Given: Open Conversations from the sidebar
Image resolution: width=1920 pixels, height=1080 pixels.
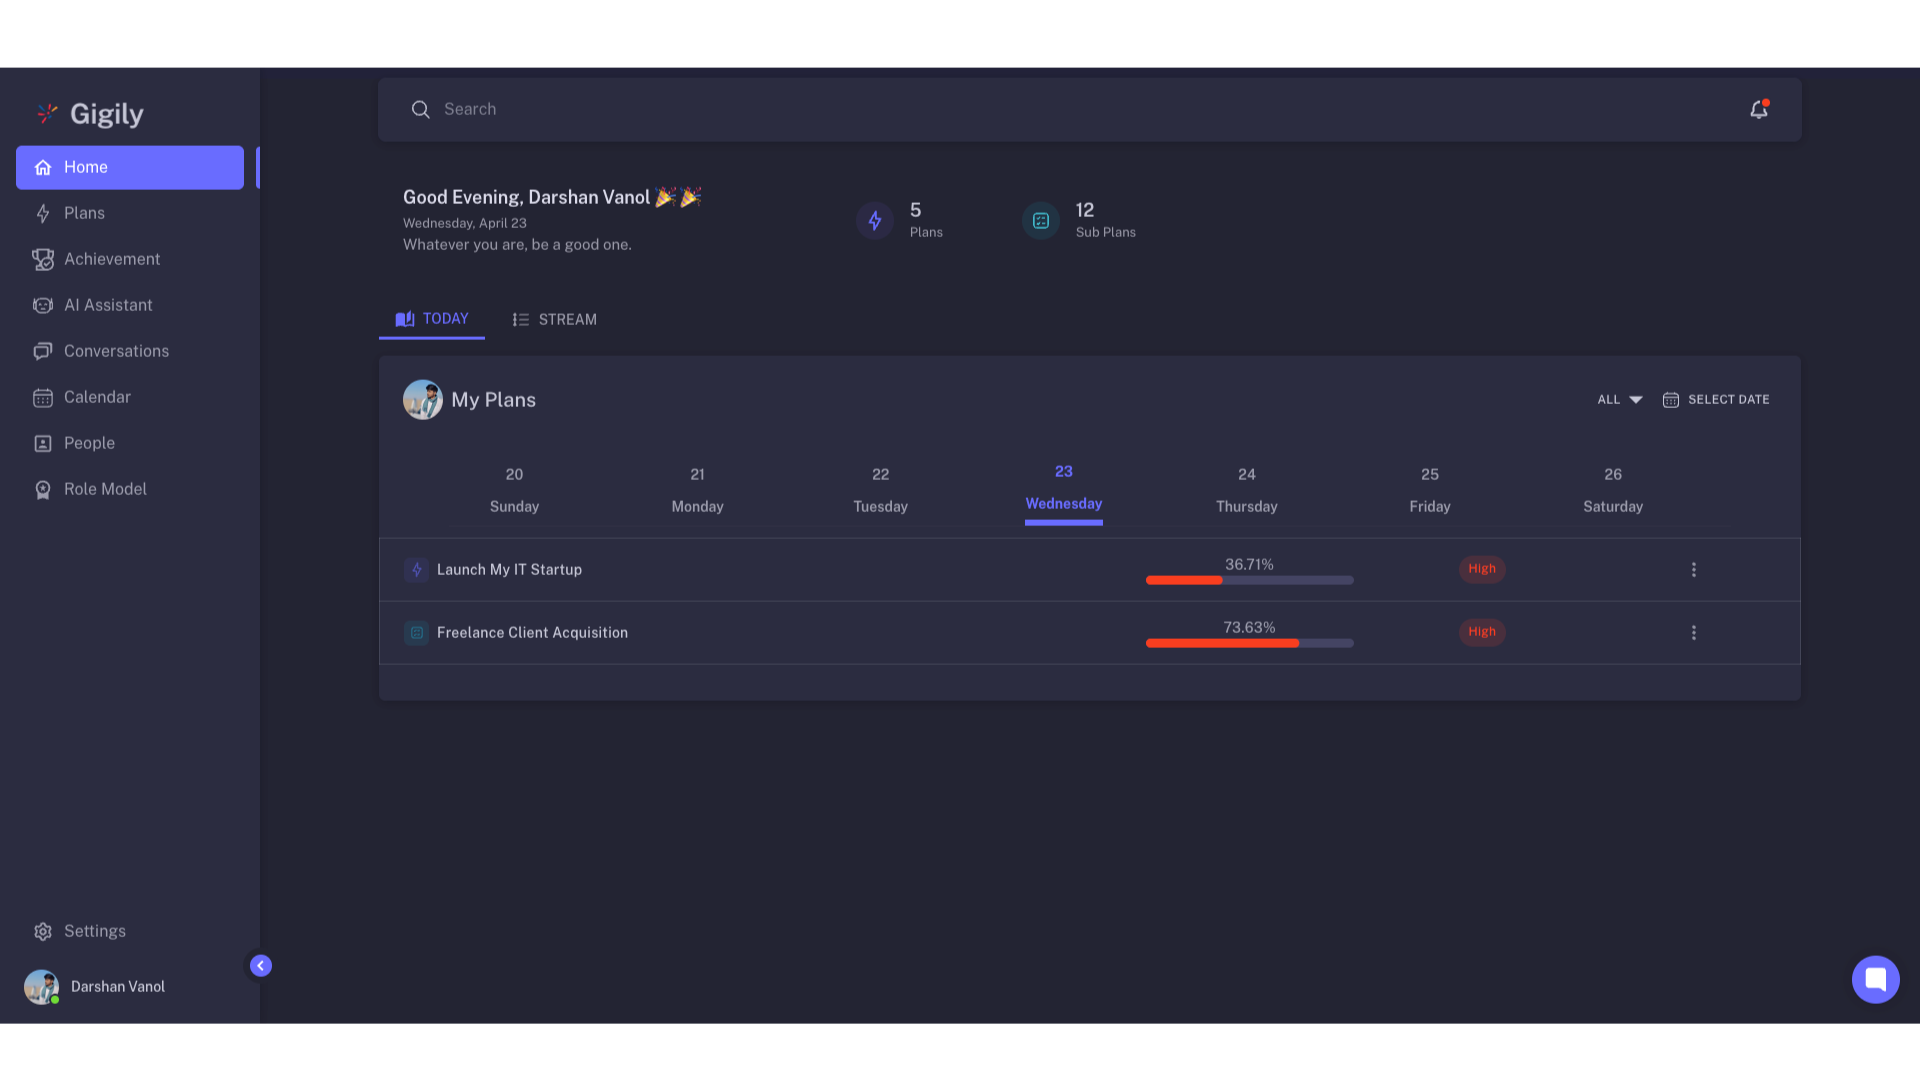Looking at the screenshot, I should (x=116, y=351).
